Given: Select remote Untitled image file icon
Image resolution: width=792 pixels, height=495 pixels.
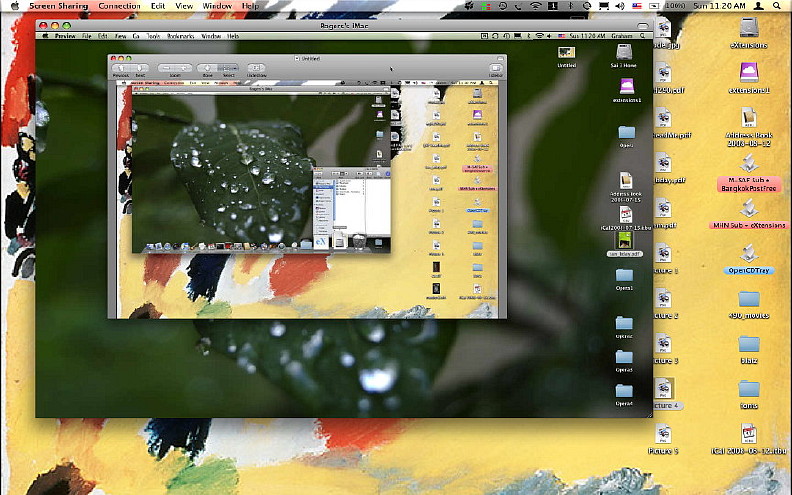Looking at the screenshot, I should [566, 52].
